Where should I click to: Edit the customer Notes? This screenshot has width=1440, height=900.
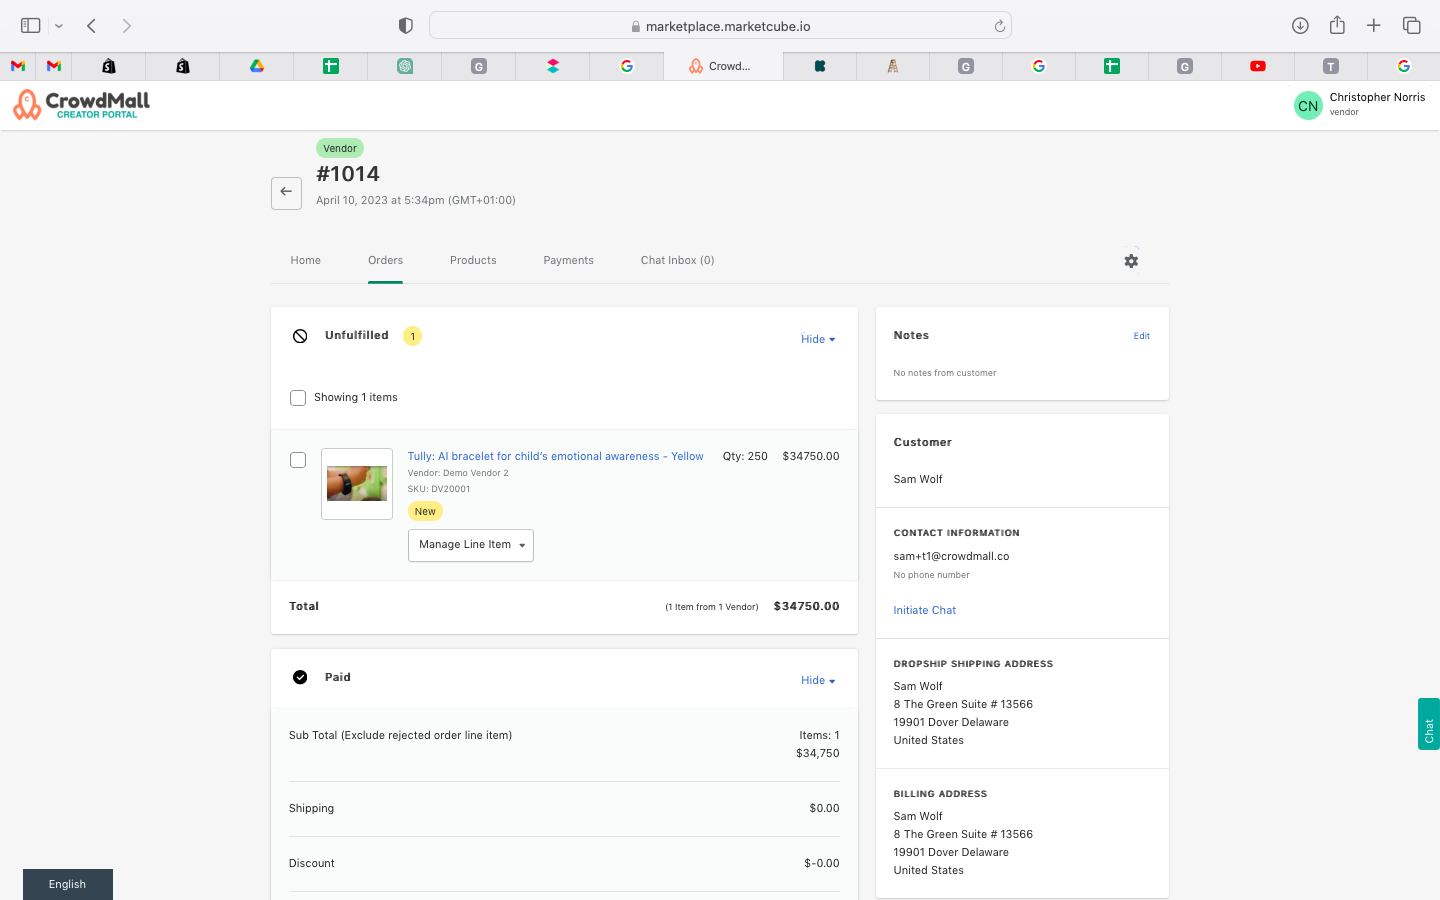pyautogui.click(x=1141, y=336)
